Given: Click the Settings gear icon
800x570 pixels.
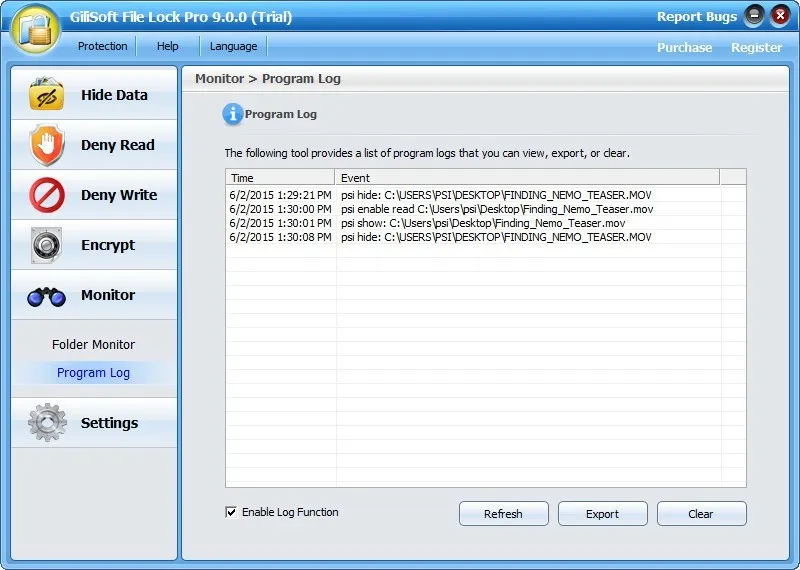Looking at the screenshot, I should [47, 423].
